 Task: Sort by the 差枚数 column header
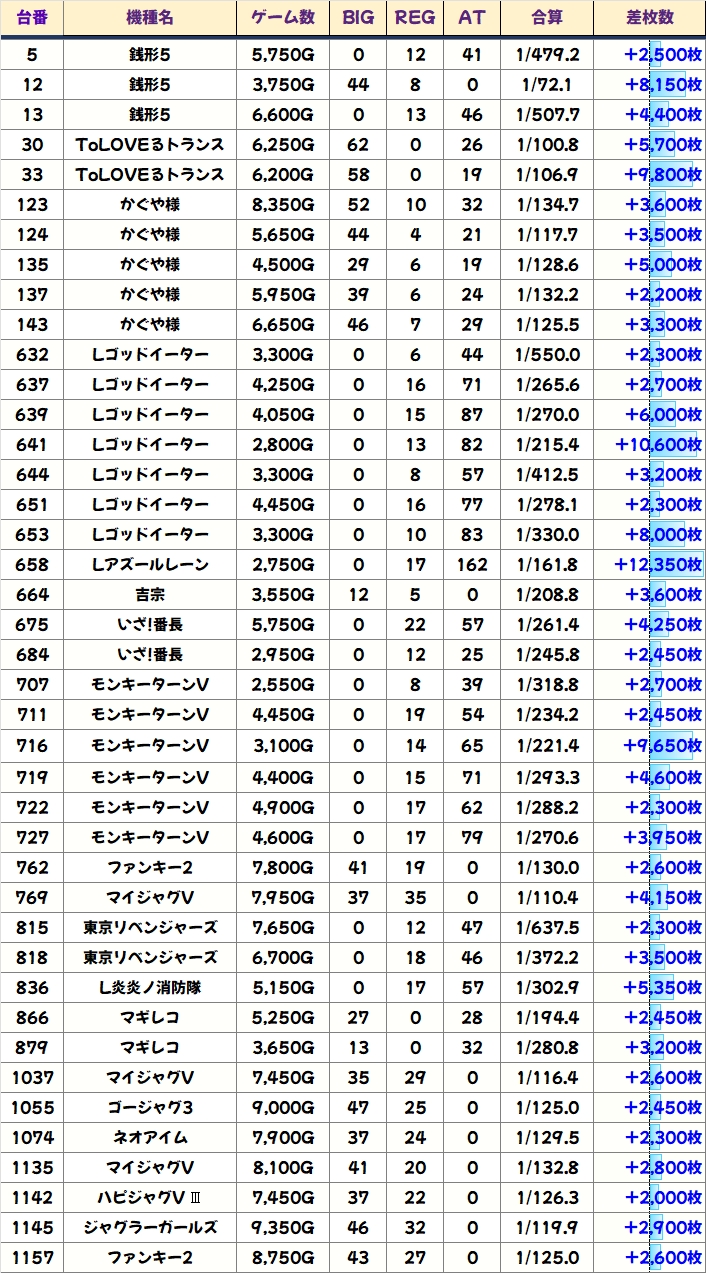coord(649,18)
